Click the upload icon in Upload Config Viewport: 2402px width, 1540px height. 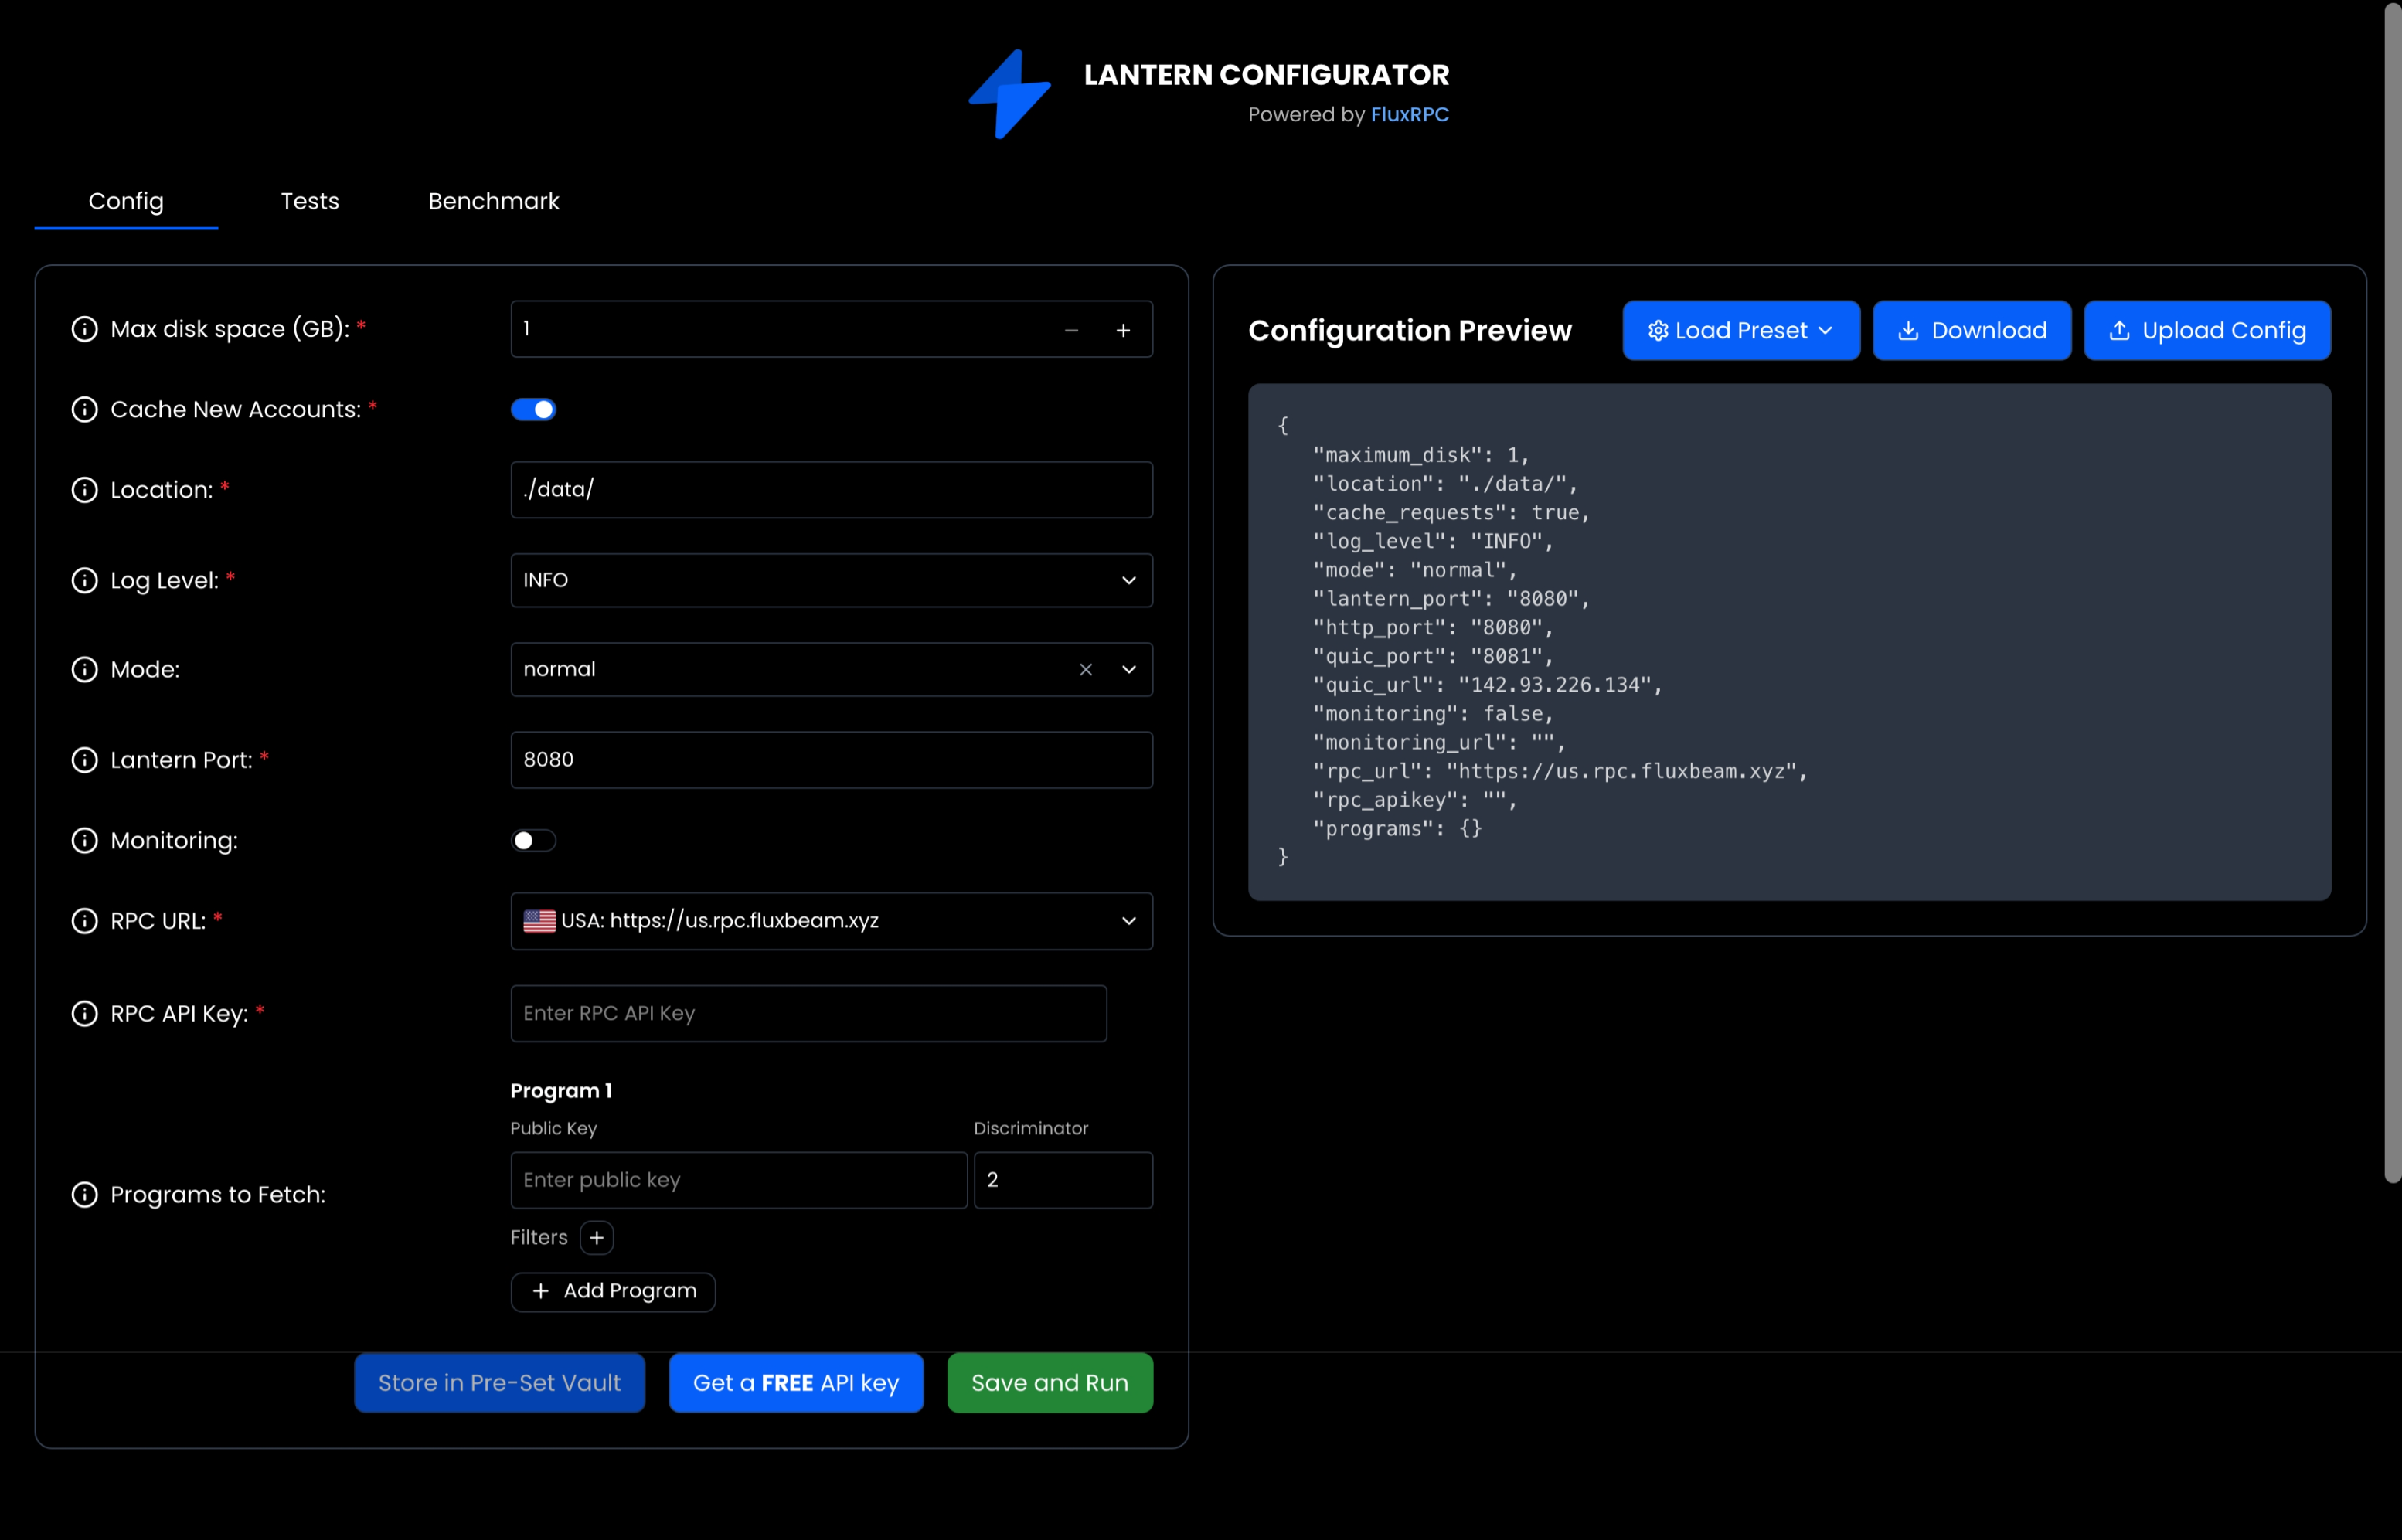point(2122,330)
